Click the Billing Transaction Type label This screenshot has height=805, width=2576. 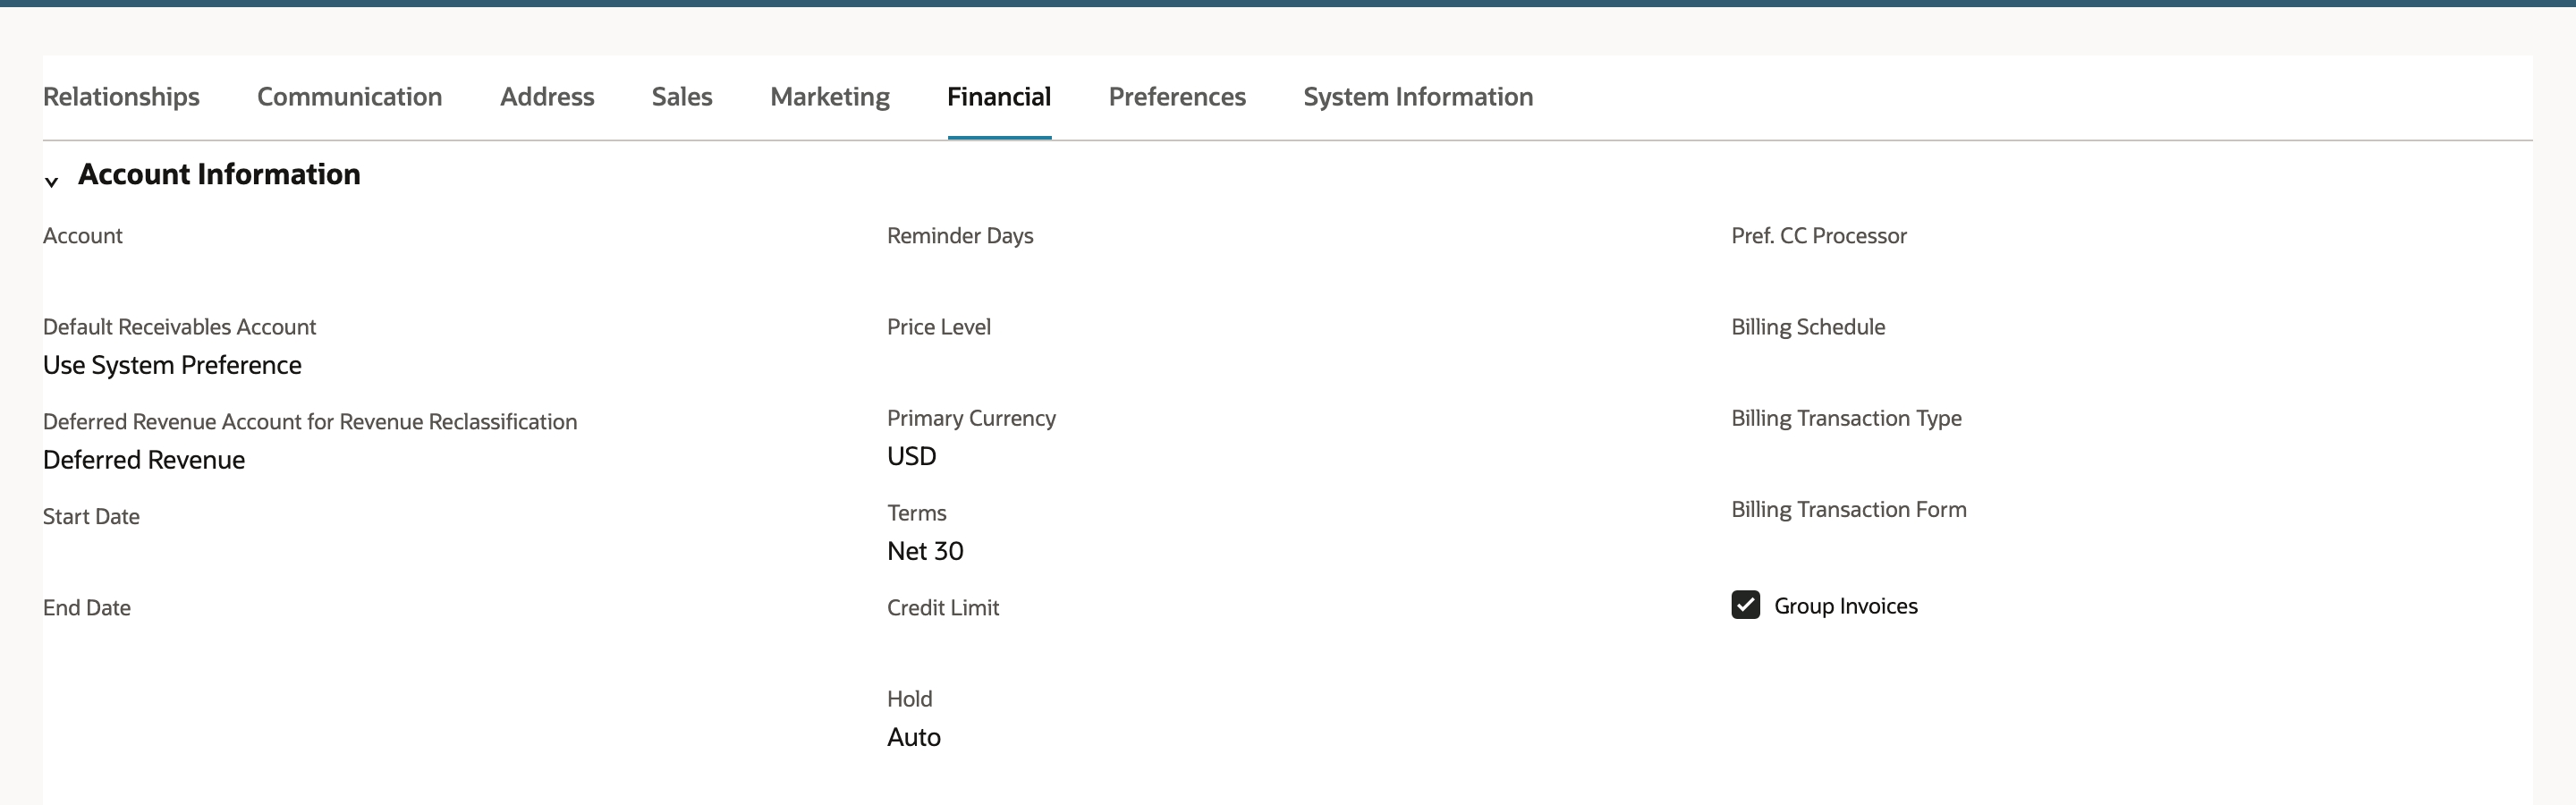point(1846,418)
